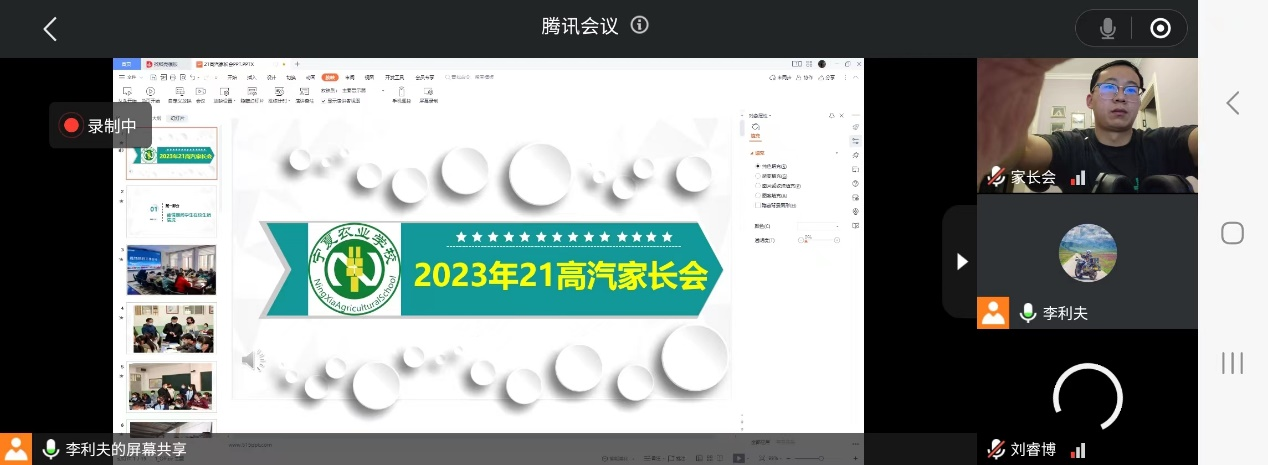Click the WPS save icon in quick toolbar
Screen dimensions: 1268x465
tap(153, 77)
